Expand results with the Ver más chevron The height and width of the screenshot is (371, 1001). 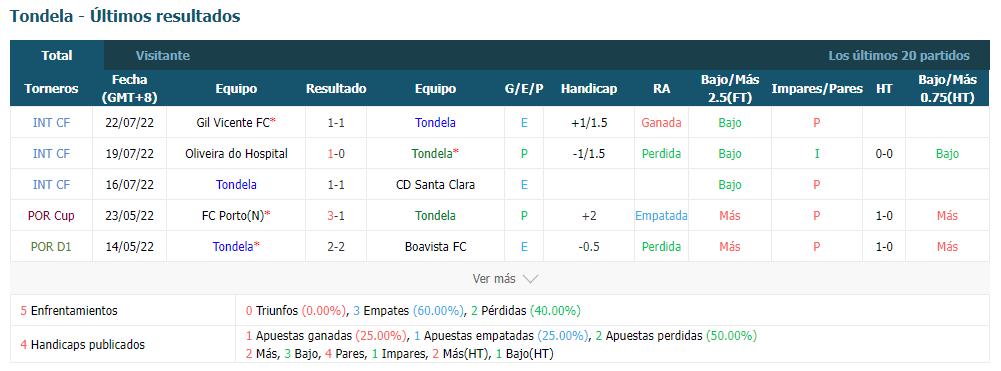click(x=531, y=279)
